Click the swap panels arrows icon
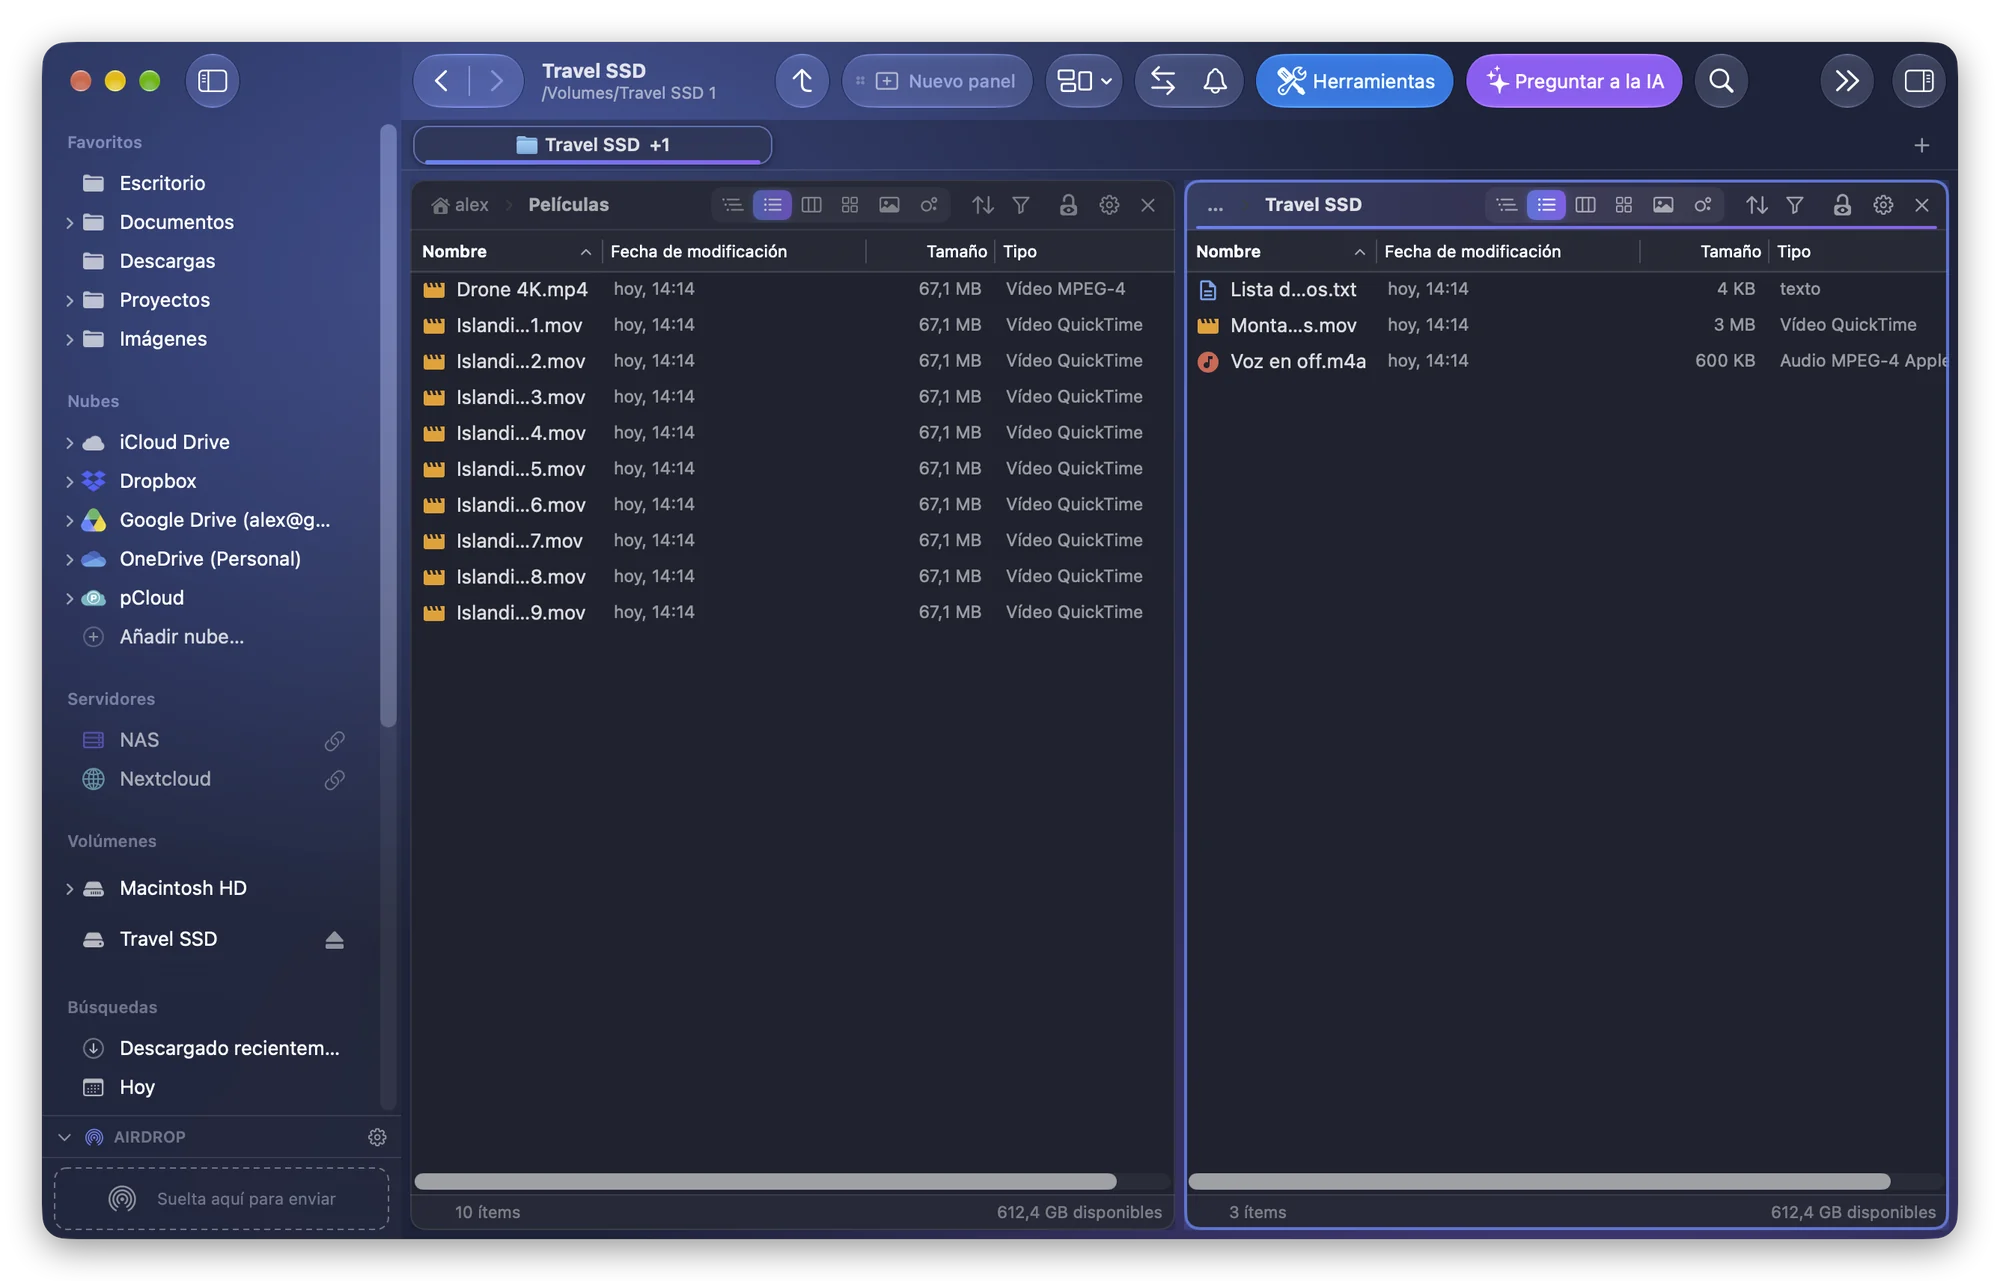 [x=1163, y=81]
